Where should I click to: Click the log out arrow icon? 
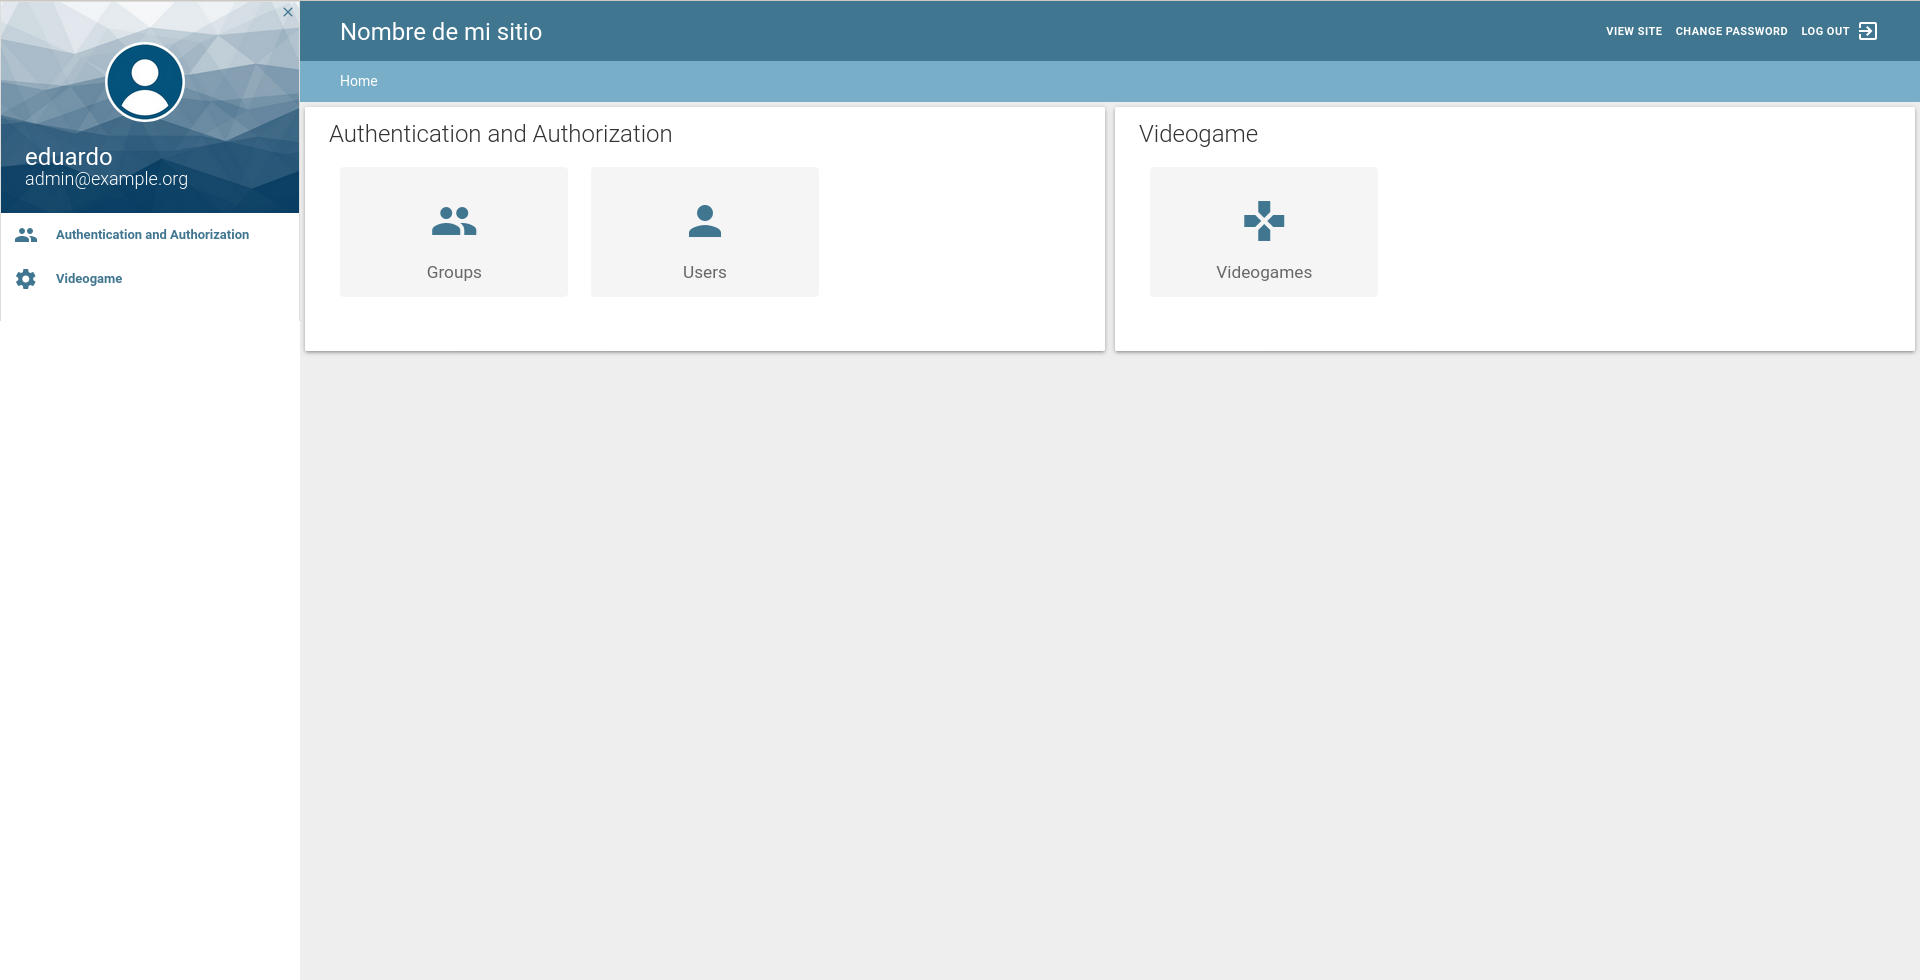1867,31
